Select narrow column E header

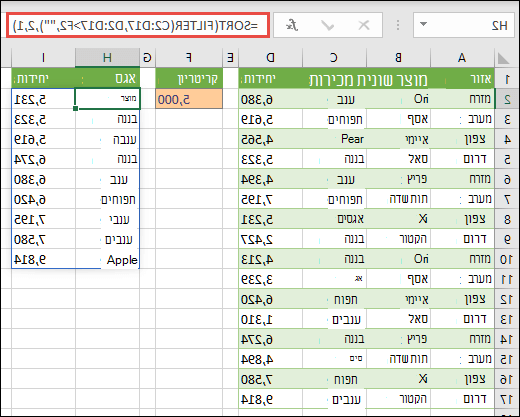pyautogui.click(x=231, y=58)
